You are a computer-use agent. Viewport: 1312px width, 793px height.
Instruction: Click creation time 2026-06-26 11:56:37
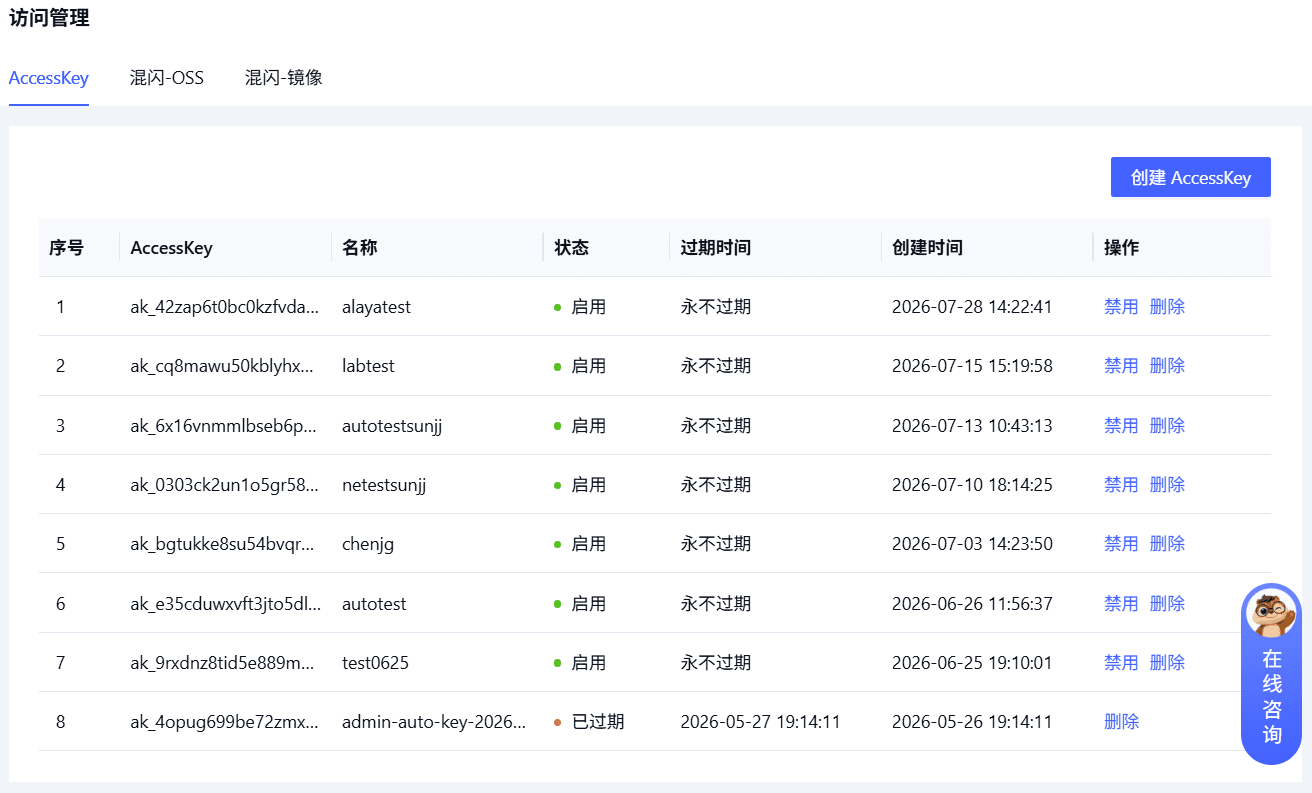[x=972, y=604]
